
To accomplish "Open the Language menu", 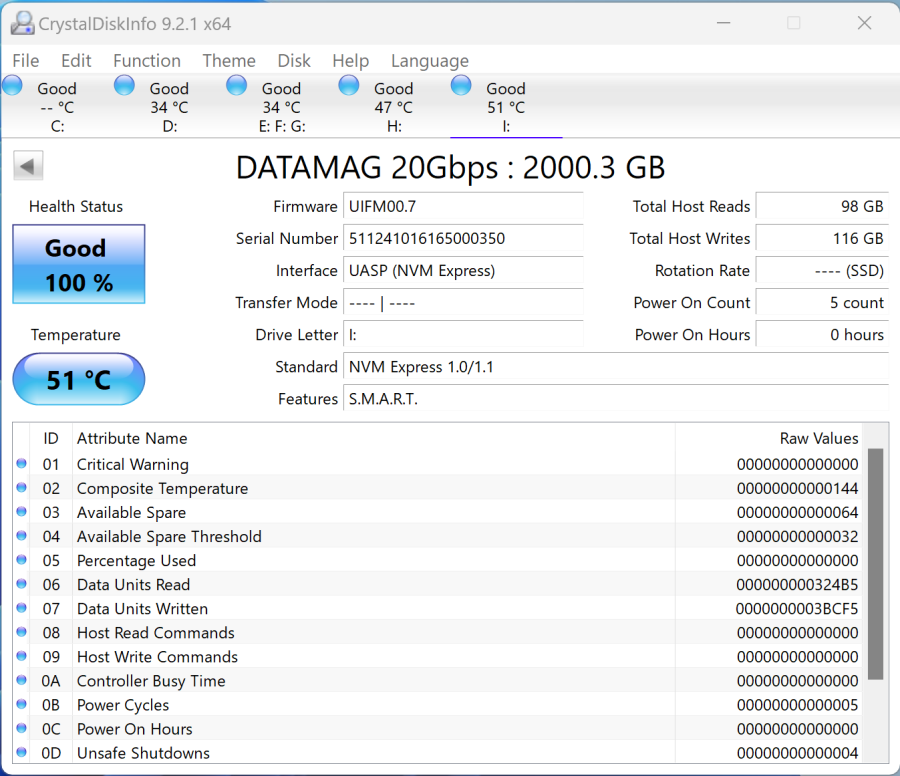I will 430,61.
